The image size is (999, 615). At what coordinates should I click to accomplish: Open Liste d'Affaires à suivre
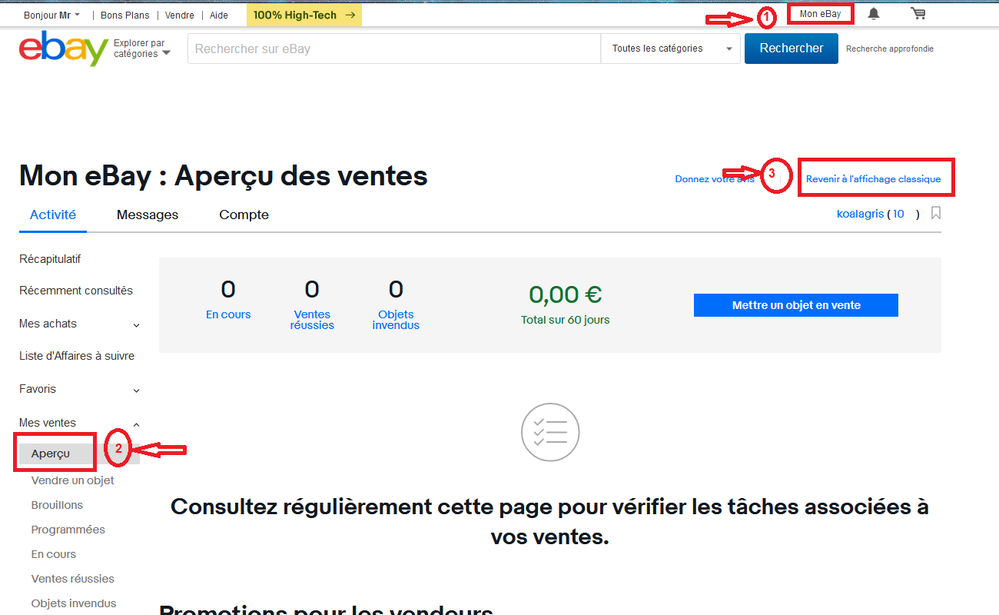tap(76, 356)
